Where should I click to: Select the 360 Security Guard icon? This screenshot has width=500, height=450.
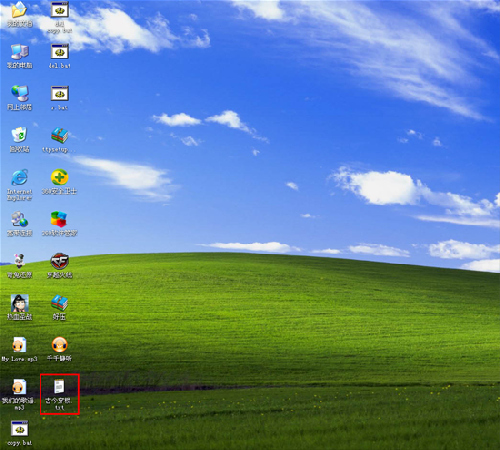click(60, 177)
